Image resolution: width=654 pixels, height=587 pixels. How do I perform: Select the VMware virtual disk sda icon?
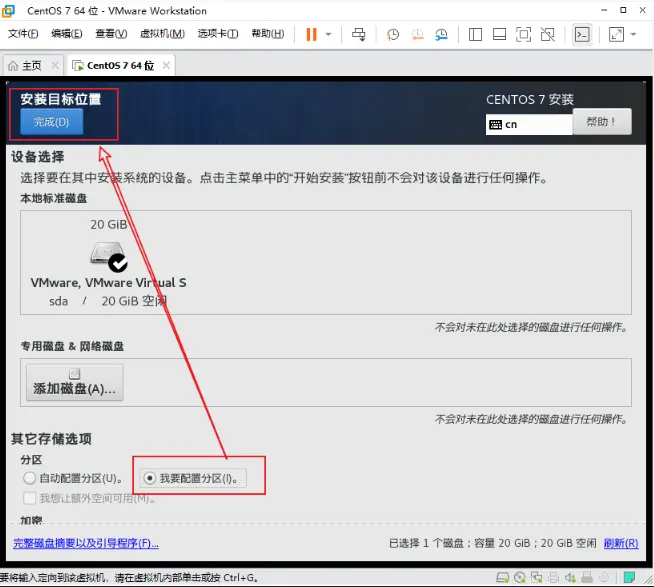(108, 256)
